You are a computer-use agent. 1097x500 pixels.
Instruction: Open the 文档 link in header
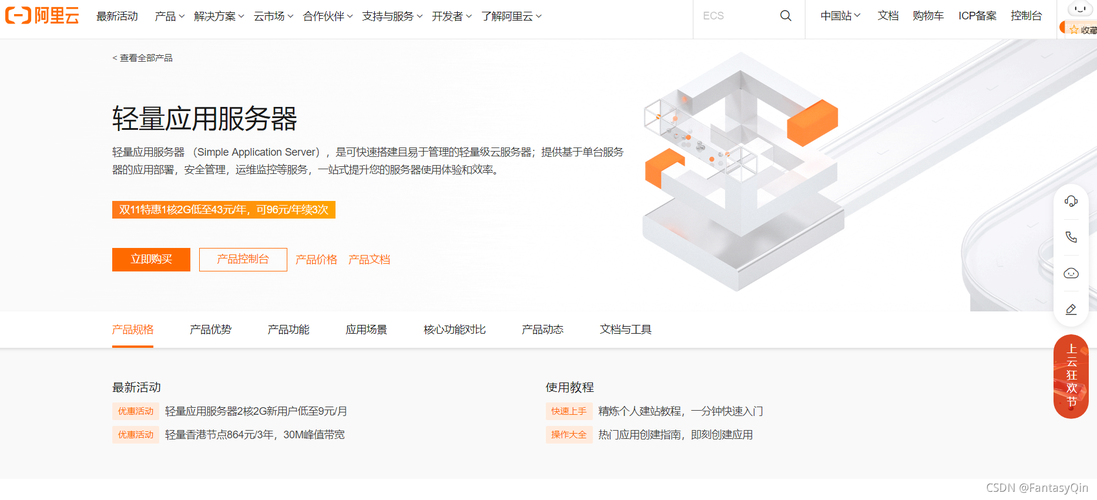pos(888,16)
